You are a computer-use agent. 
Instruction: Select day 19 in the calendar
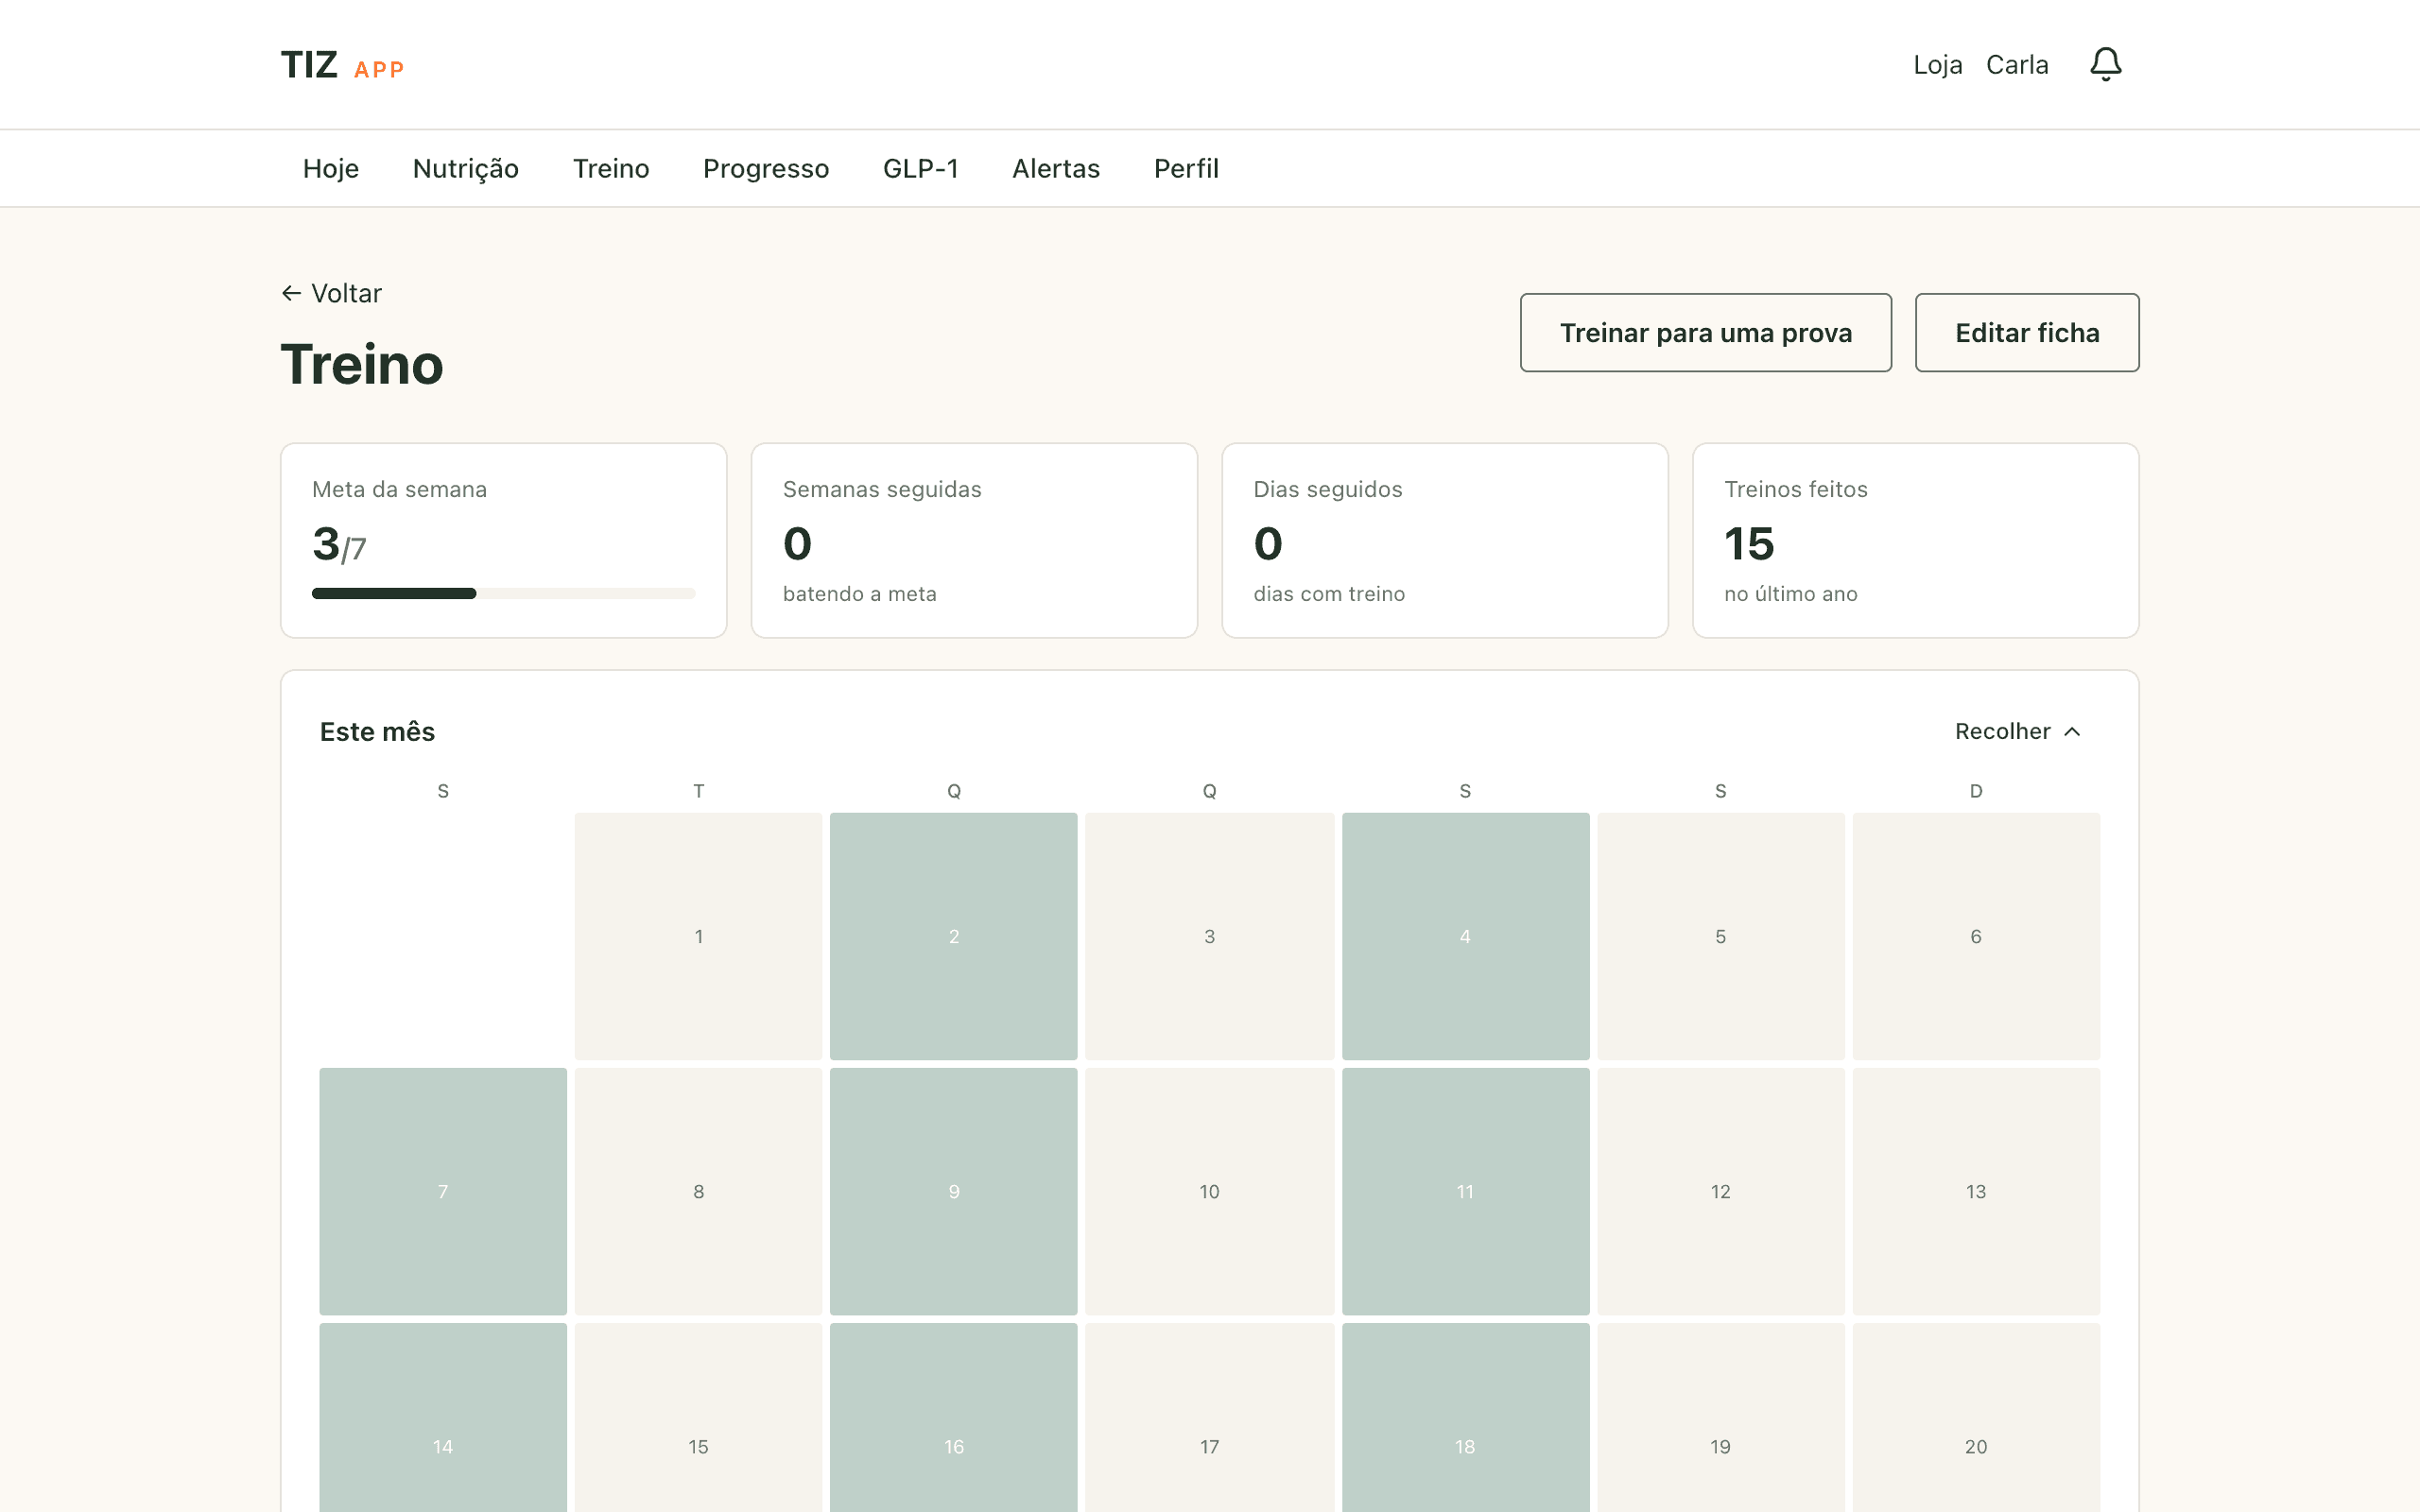click(x=1721, y=1418)
